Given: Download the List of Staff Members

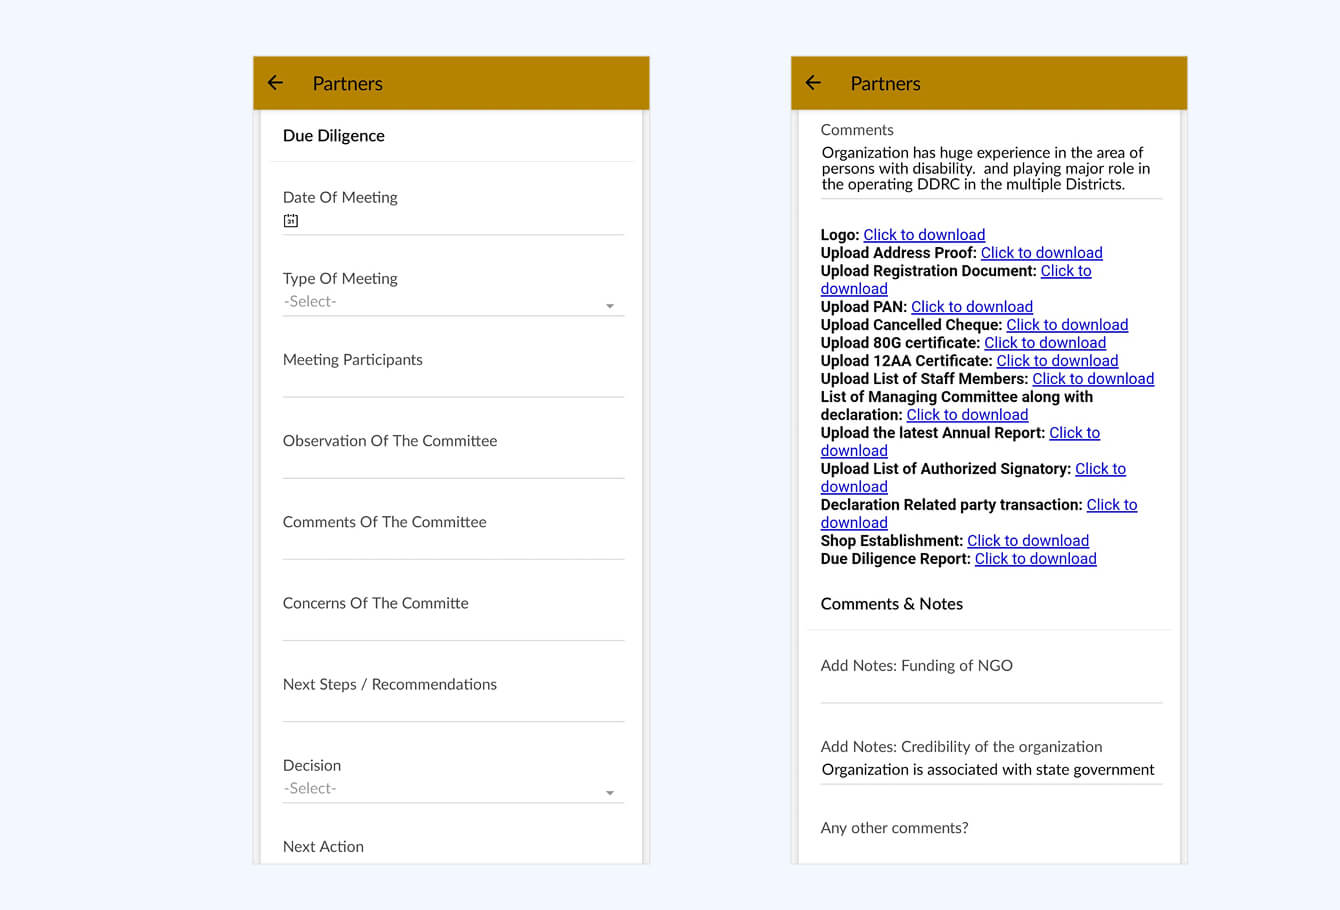Looking at the screenshot, I should (1092, 378).
